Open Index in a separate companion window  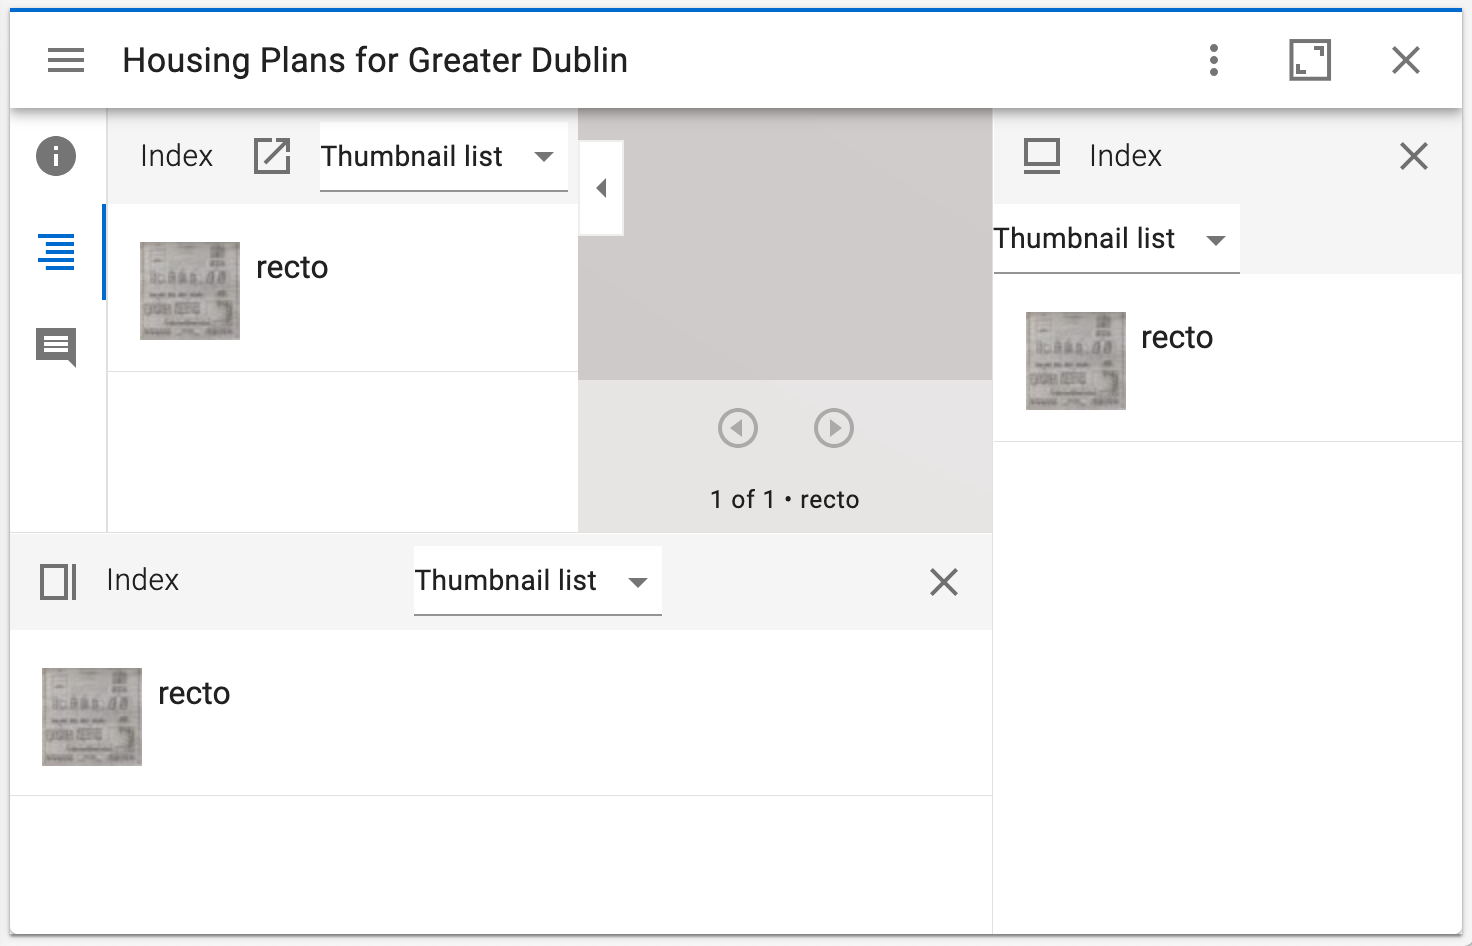coord(270,156)
